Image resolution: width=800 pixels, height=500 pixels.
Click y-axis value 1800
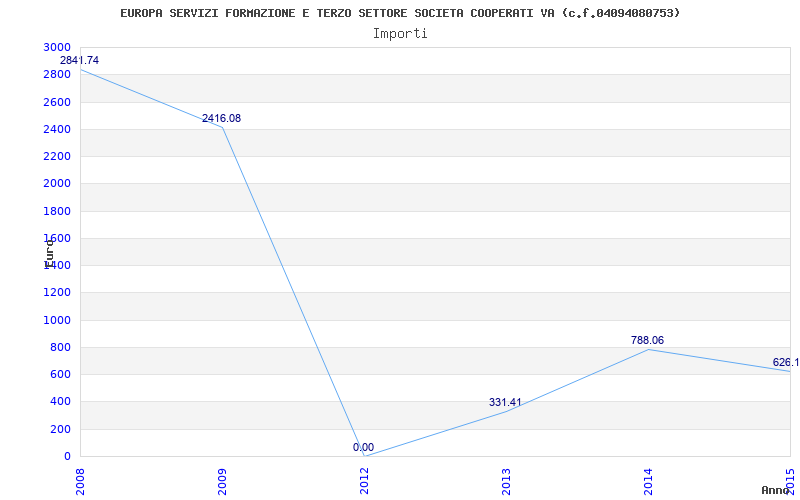point(58,211)
